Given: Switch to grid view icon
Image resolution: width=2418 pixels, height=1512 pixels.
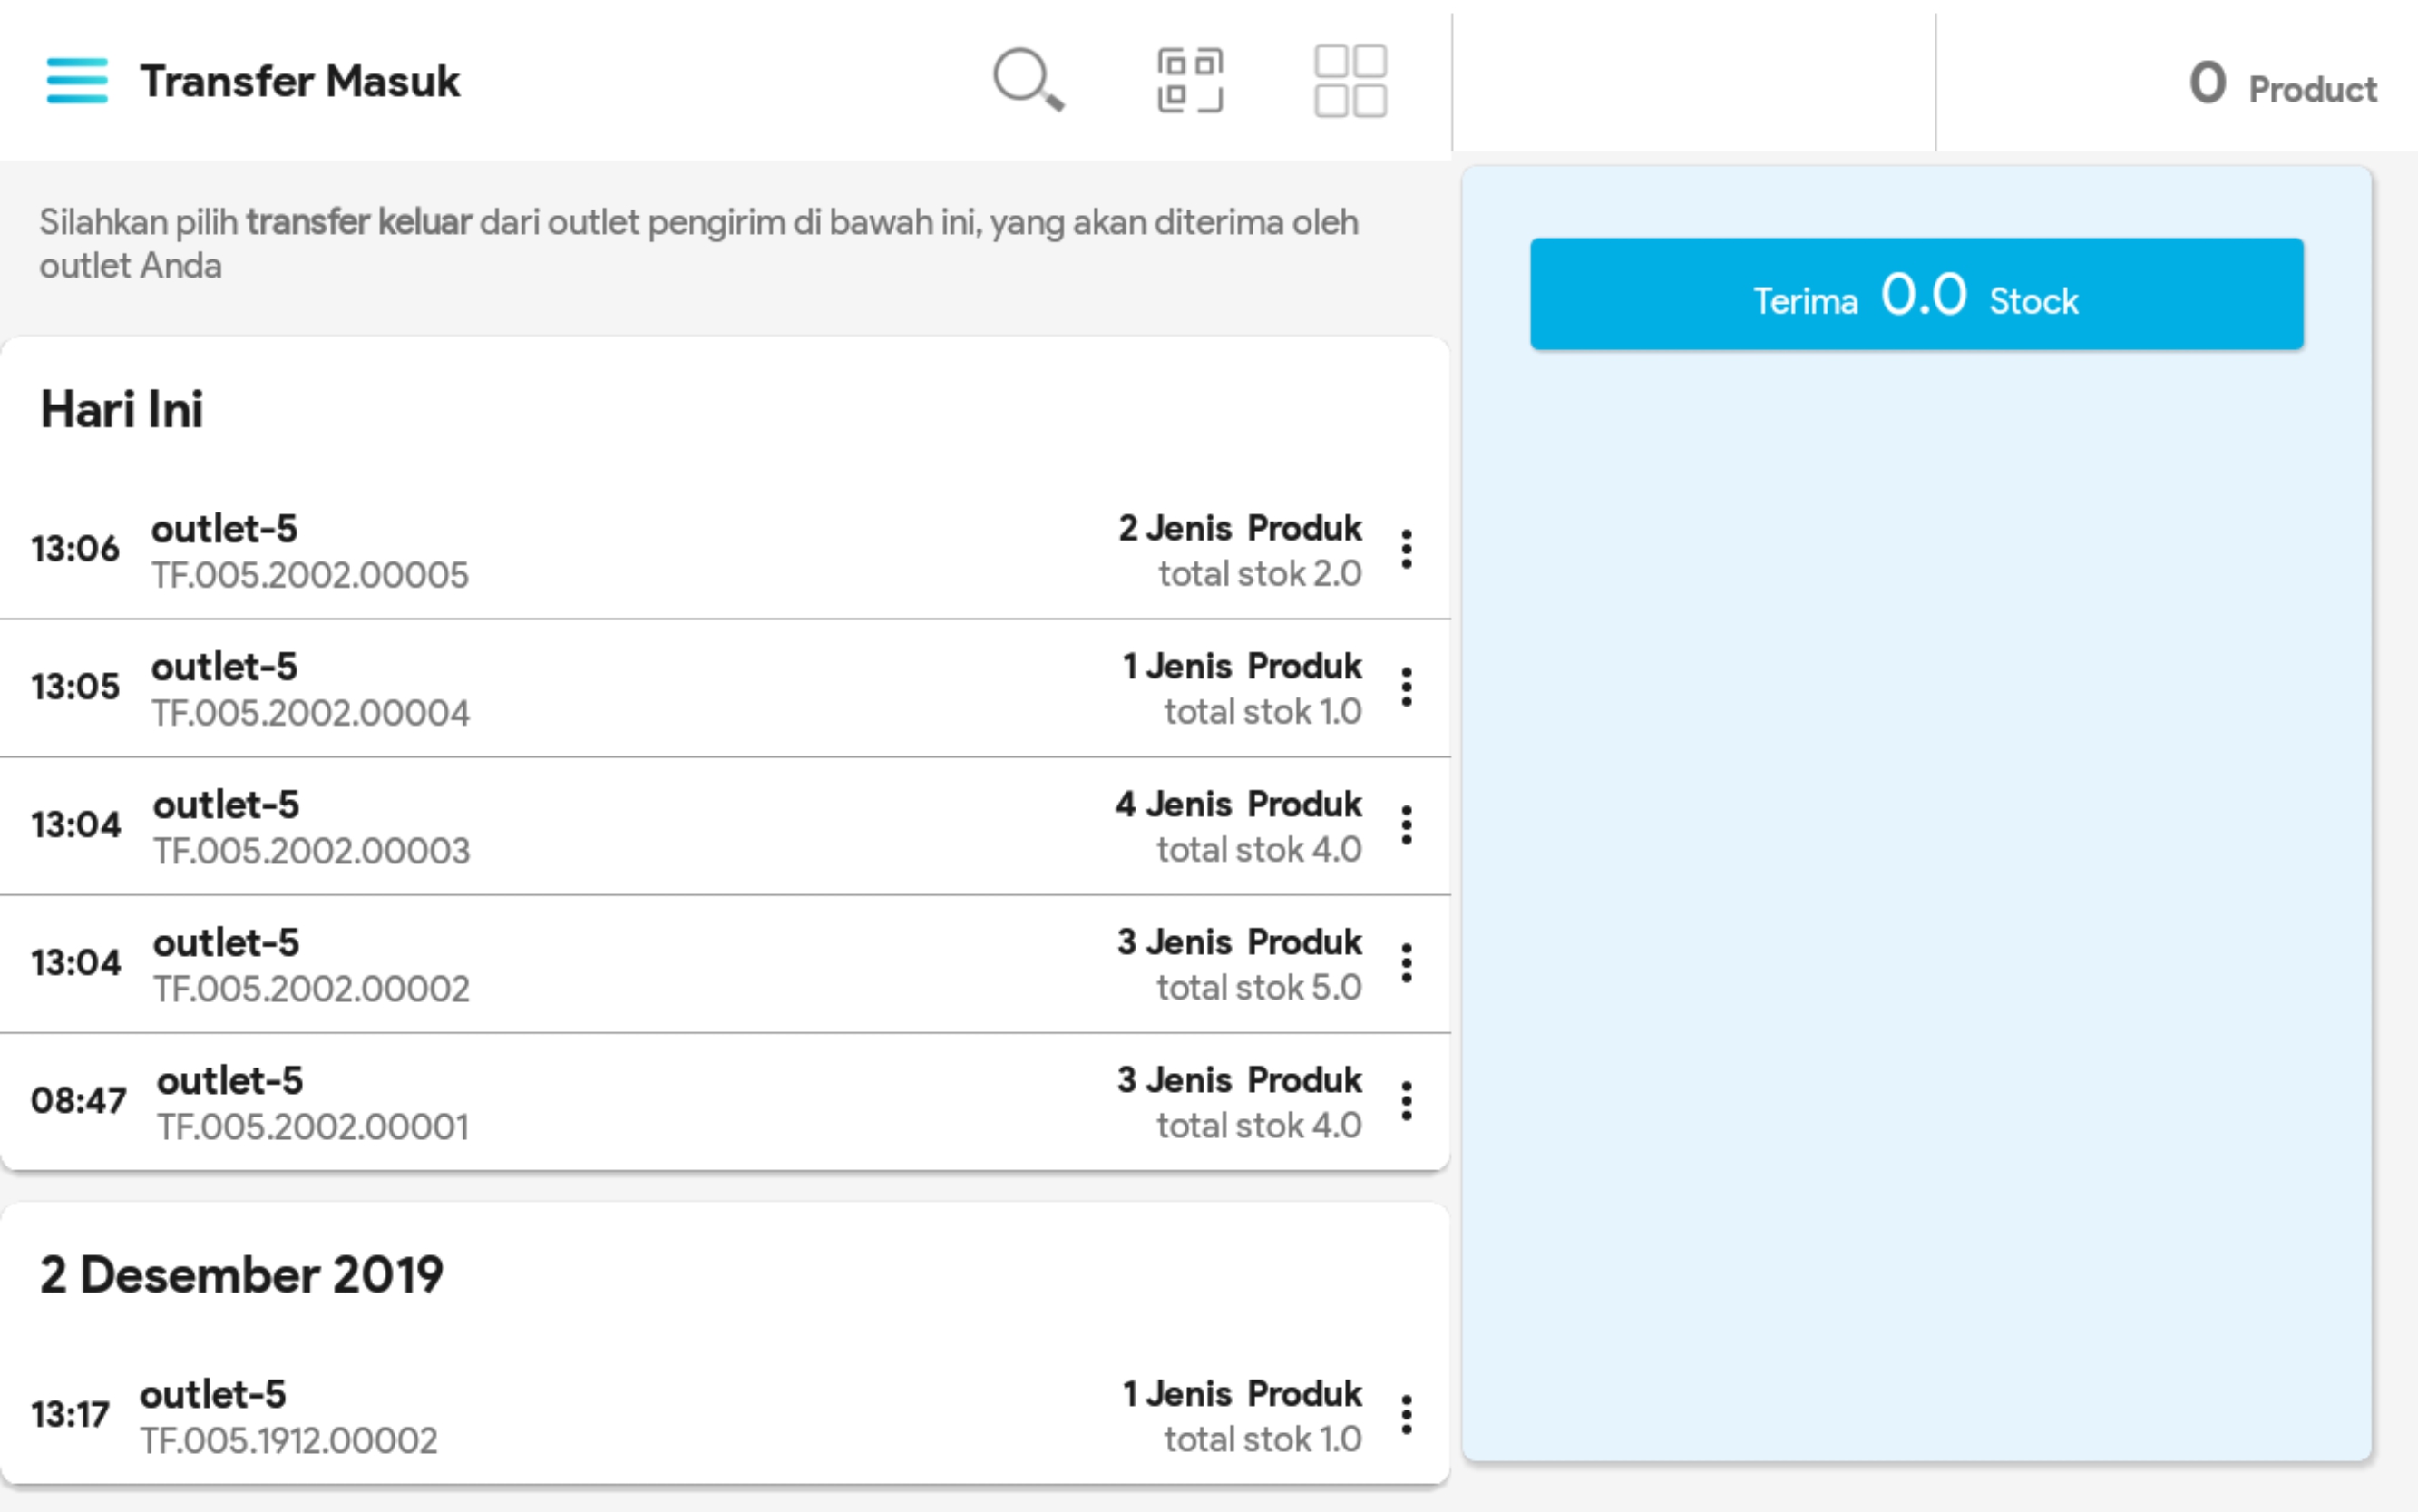Looking at the screenshot, I should (1349, 80).
